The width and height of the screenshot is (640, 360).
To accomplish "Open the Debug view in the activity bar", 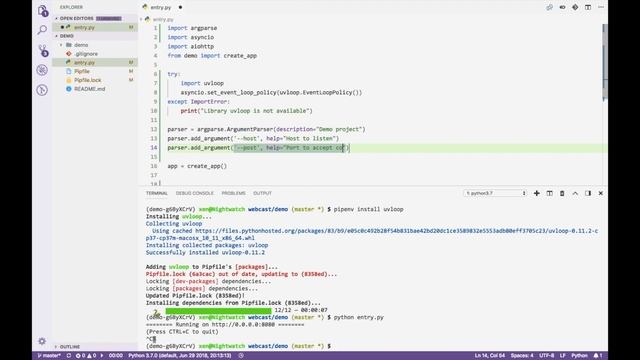I will [42, 70].
